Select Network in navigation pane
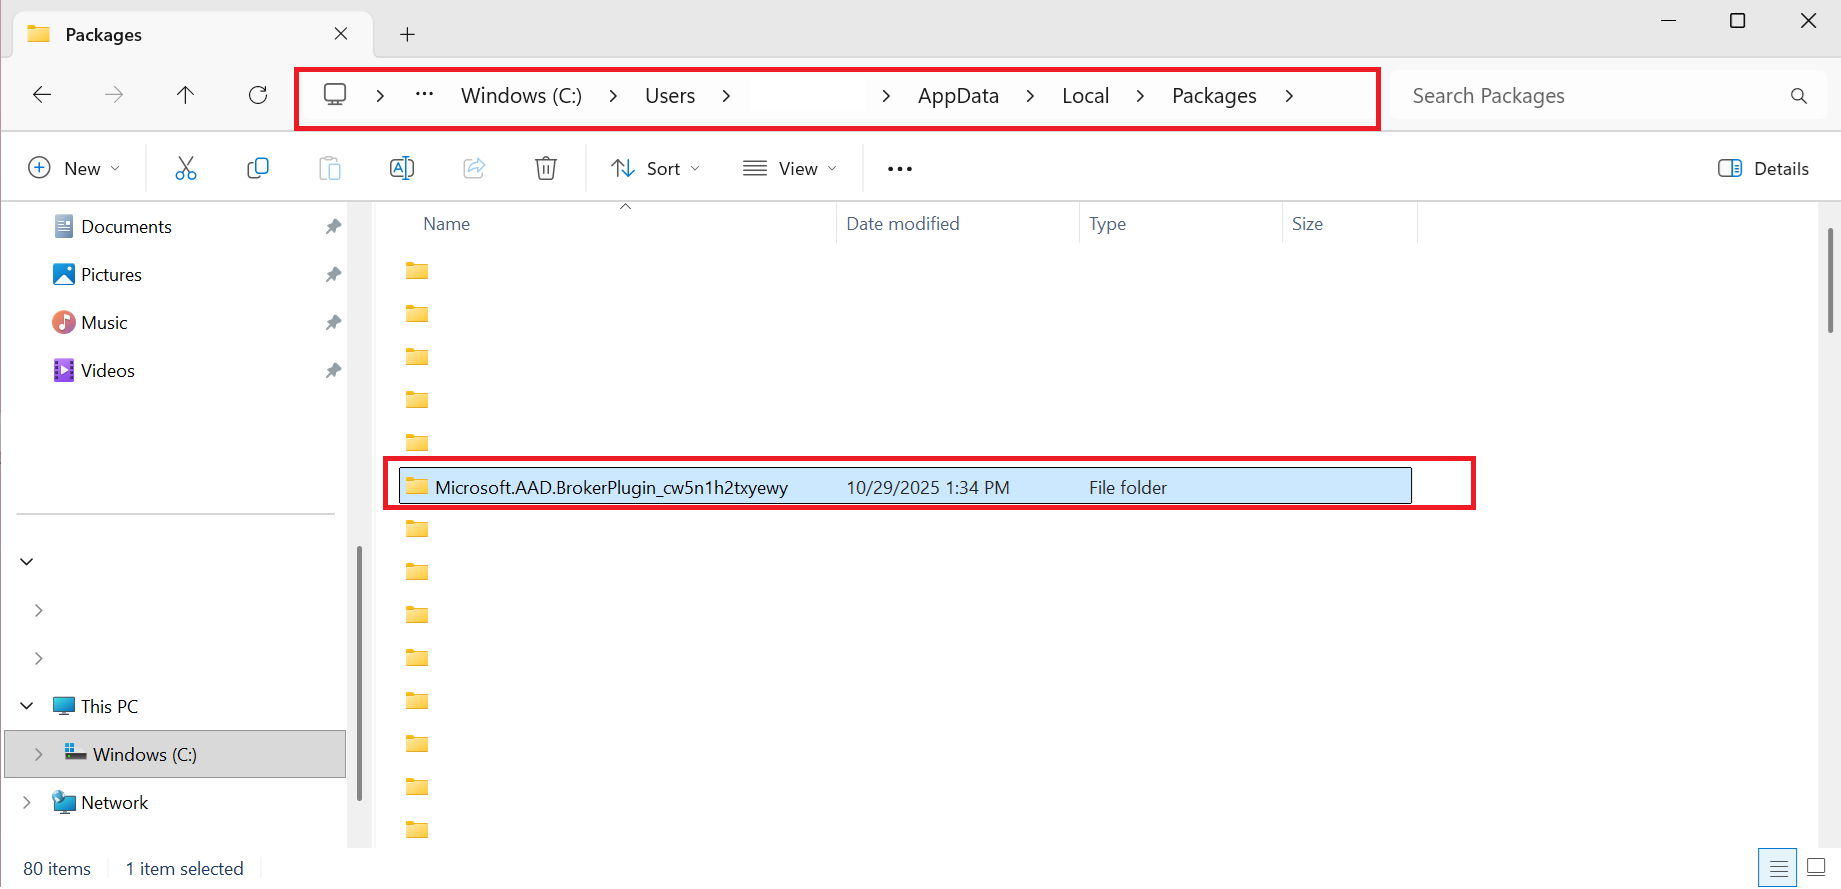Screen dimensions: 1841x889 click(x=114, y=802)
